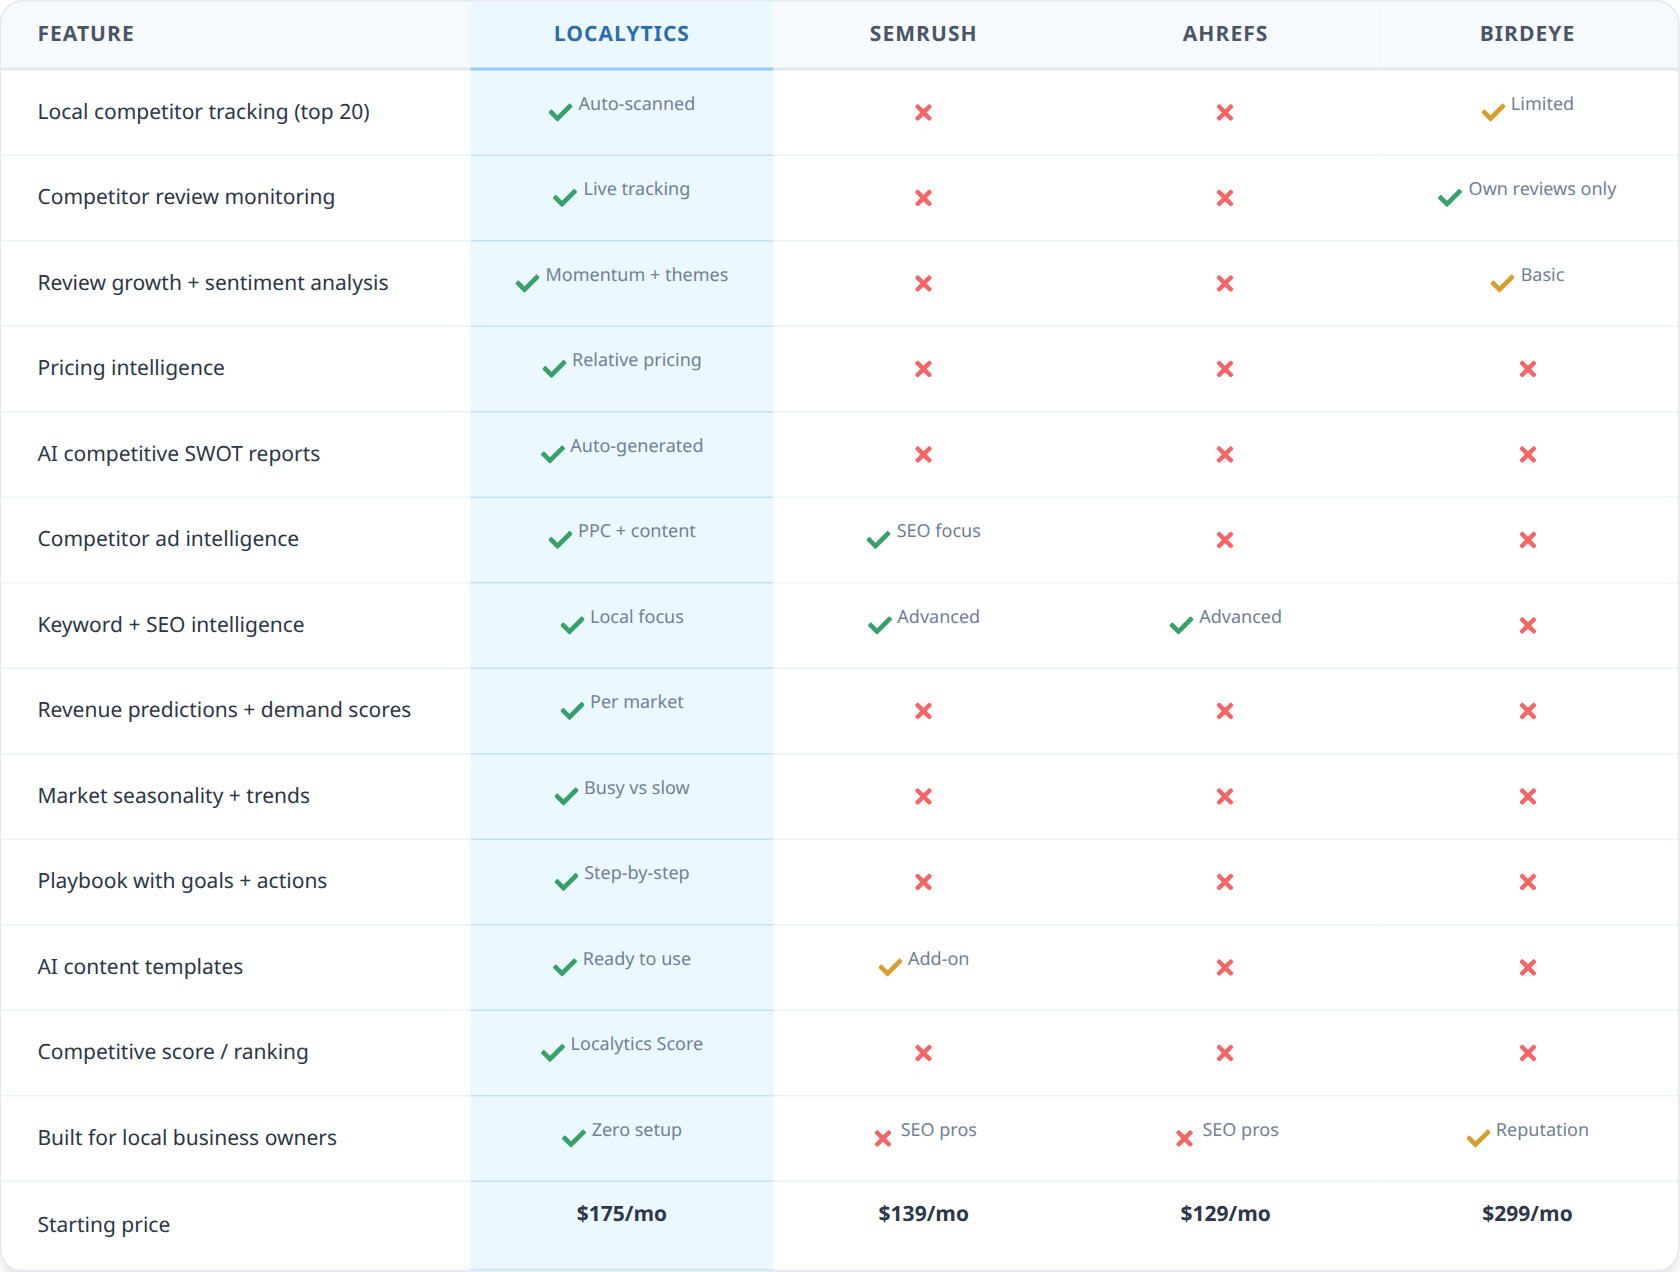This screenshot has width=1680, height=1272.
Task: Click Birdeye orange Reputation checkmark
Action: click(x=1478, y=1139)
